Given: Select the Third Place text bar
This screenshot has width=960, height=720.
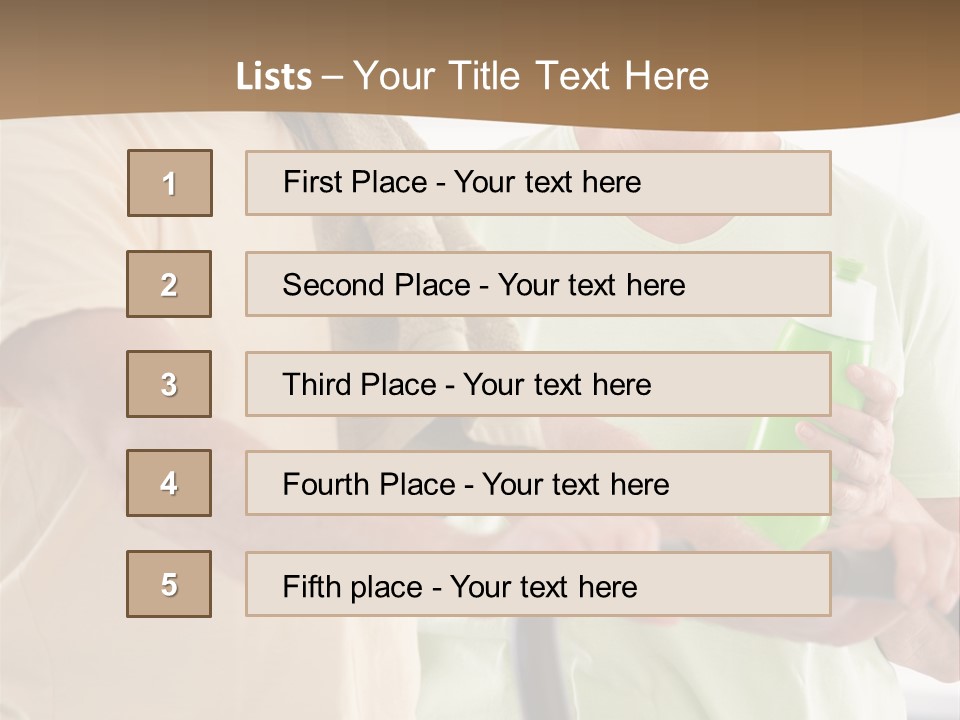Looking at the screenshot, I should coord(538,384).
